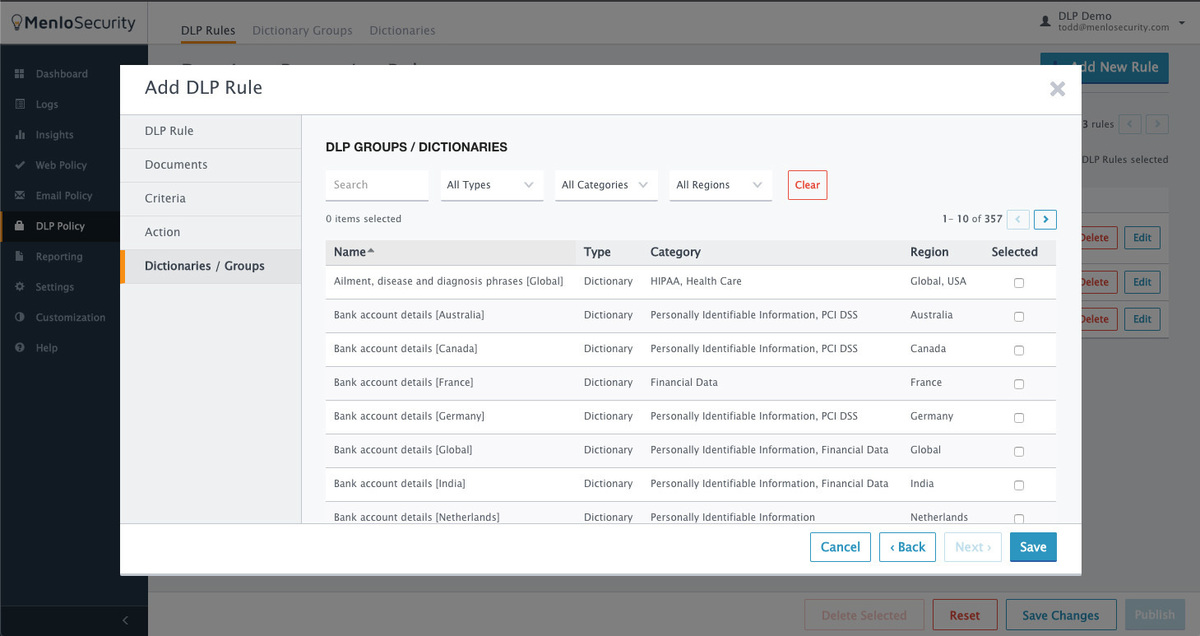Check Bank account details [Australia]
The width and height of the screenshot is (1200, 636).
(1019, 317)
